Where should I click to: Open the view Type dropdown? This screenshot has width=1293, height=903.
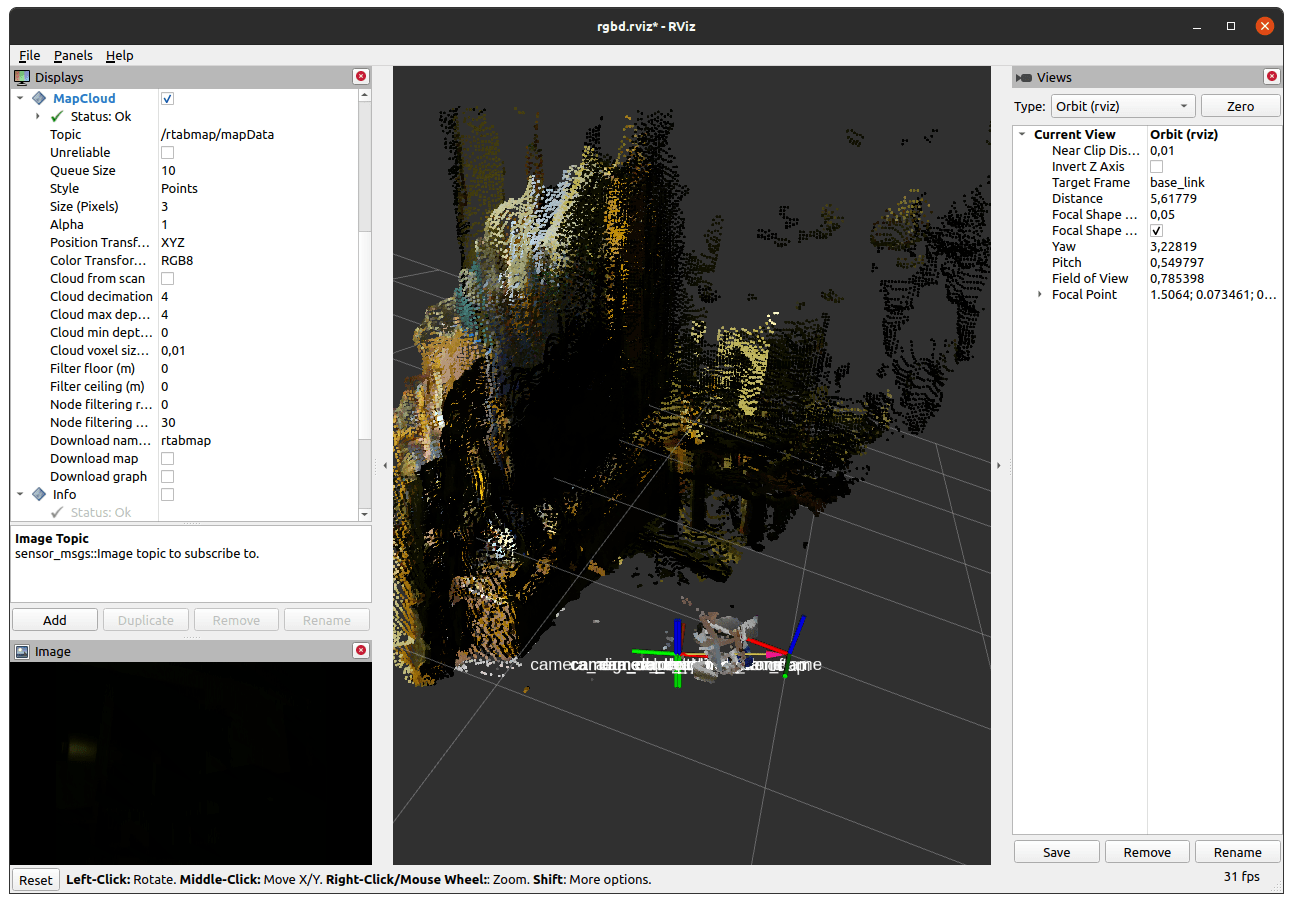pyautogui.click(x=1123, y=106)
